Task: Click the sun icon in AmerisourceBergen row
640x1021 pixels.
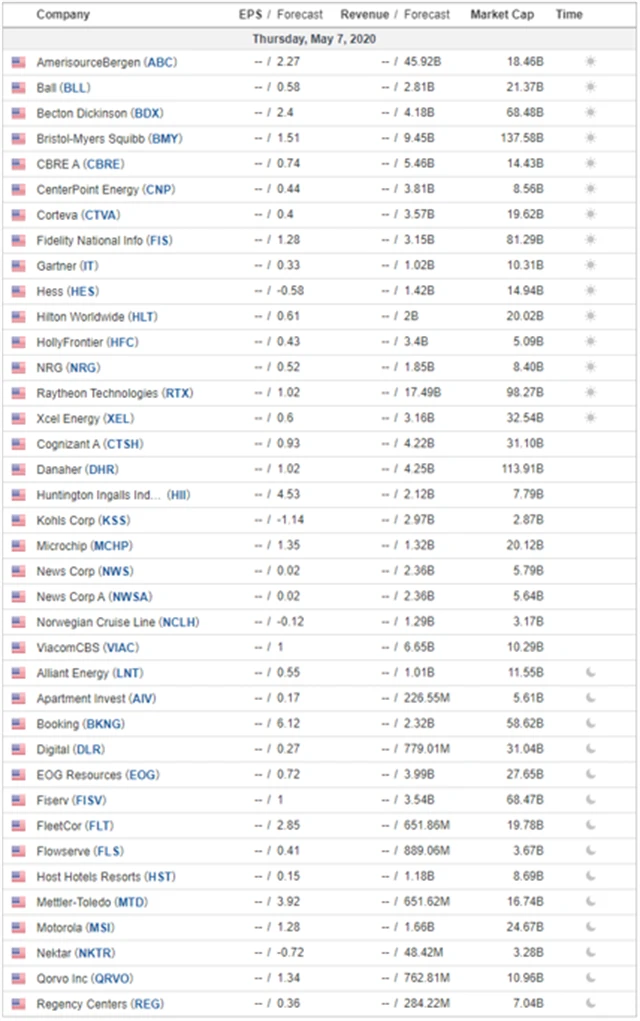Action: click(590, 62)
